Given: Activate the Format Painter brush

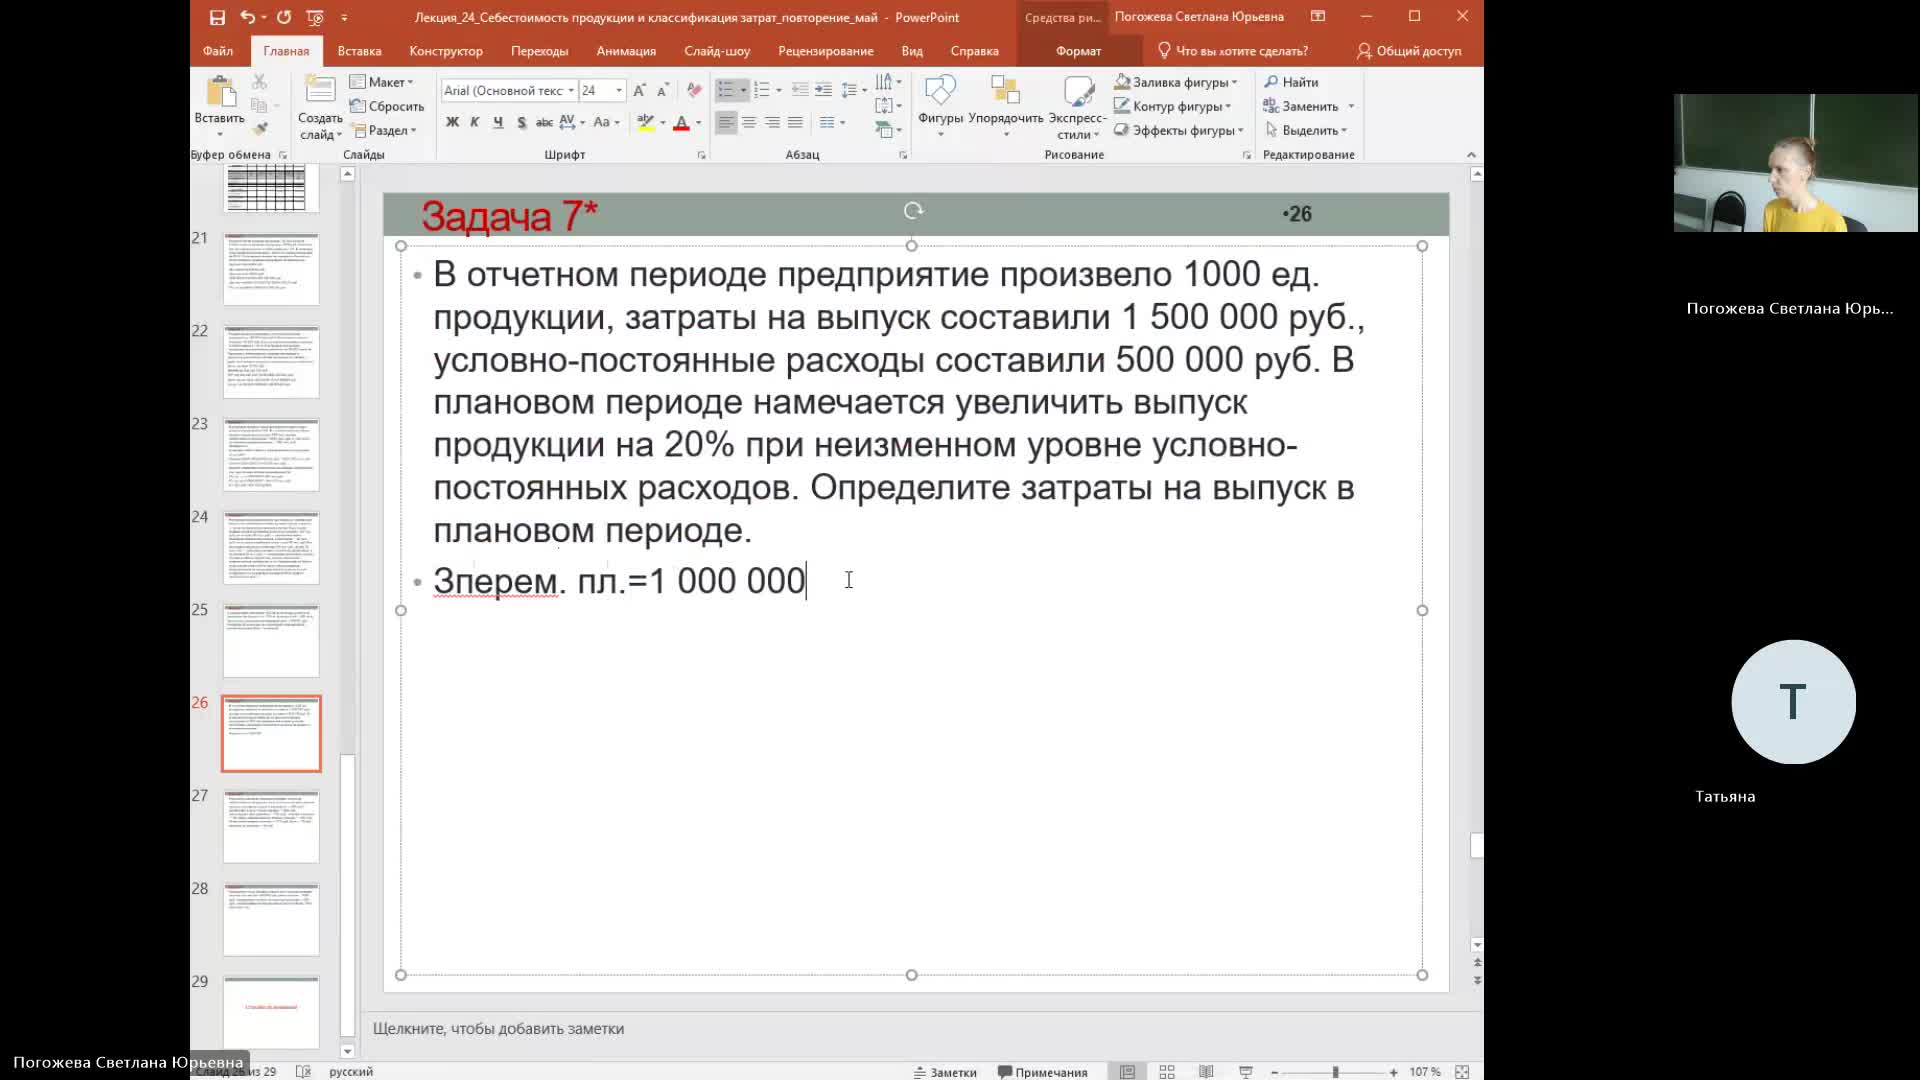Looking at the screenshot, I should tap(260, 129).
